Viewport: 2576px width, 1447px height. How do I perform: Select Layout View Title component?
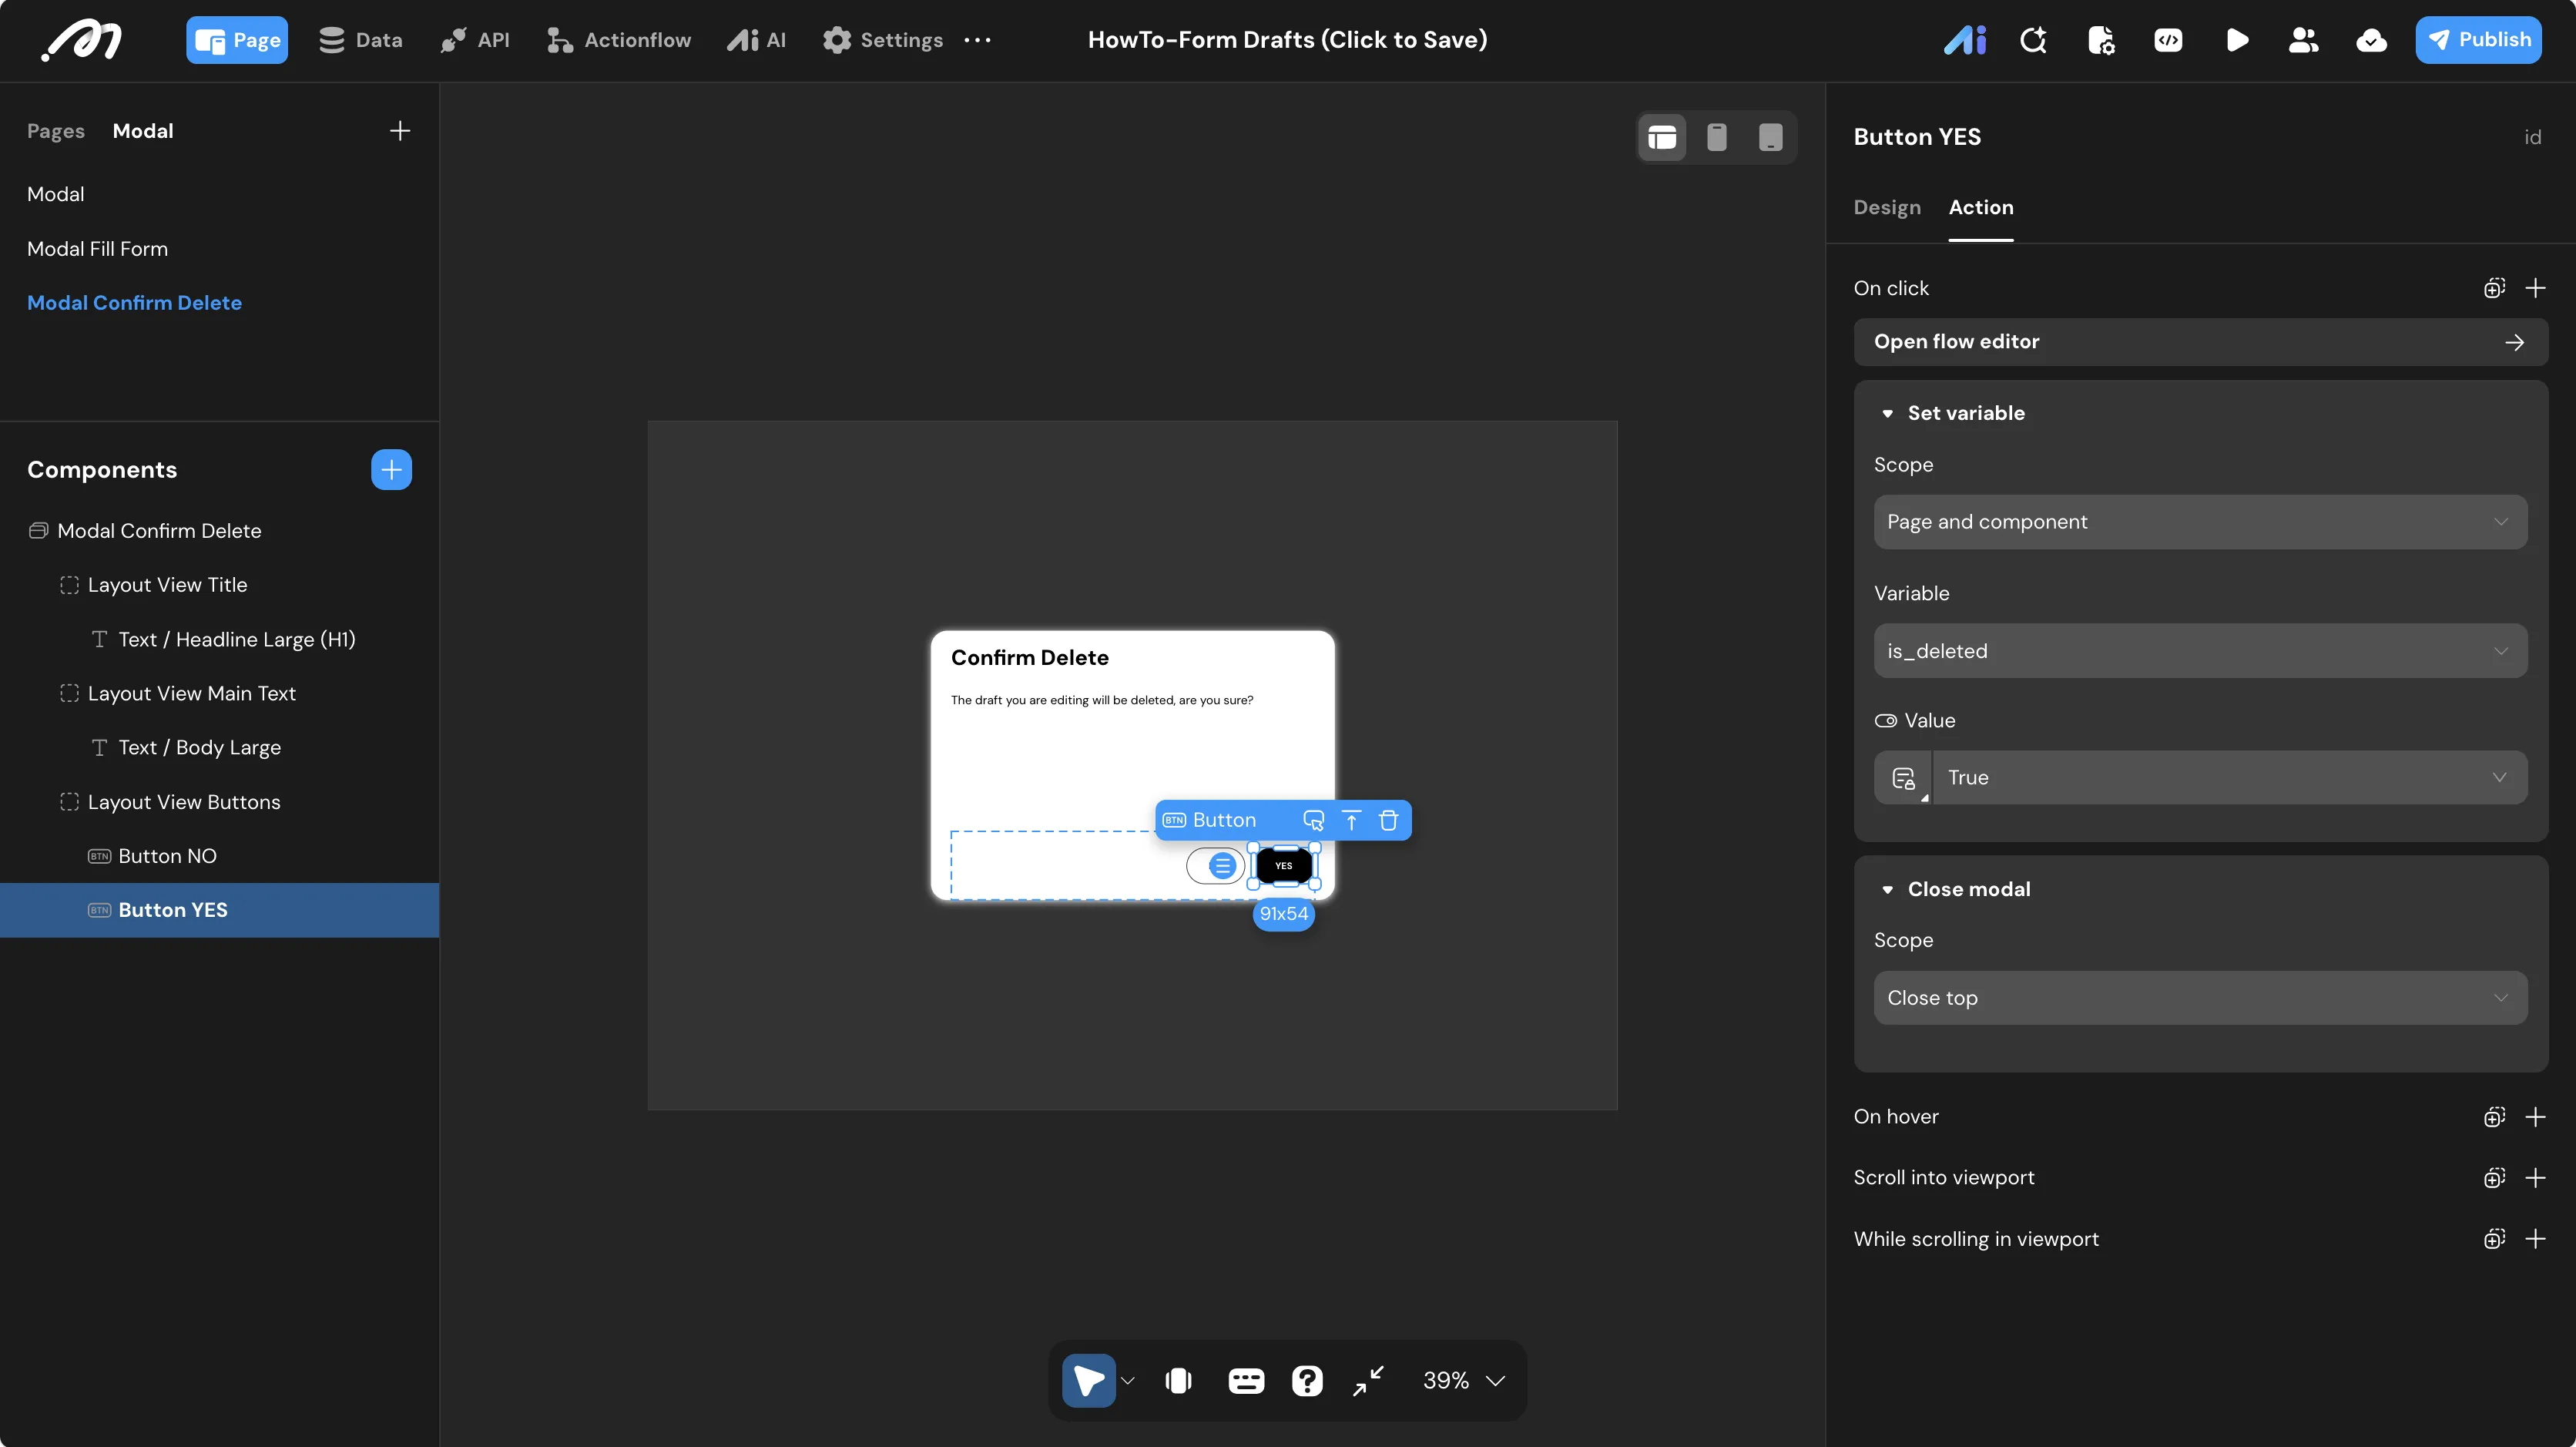click(167, 585)
